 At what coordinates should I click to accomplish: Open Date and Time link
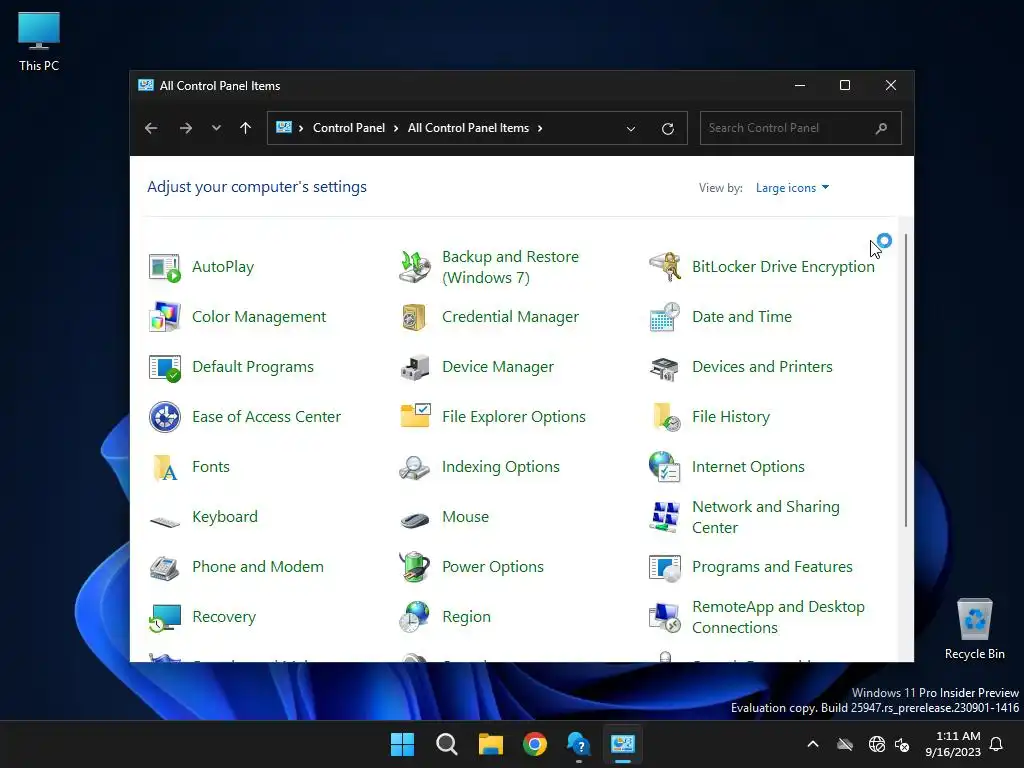click(x=742, y=317)
